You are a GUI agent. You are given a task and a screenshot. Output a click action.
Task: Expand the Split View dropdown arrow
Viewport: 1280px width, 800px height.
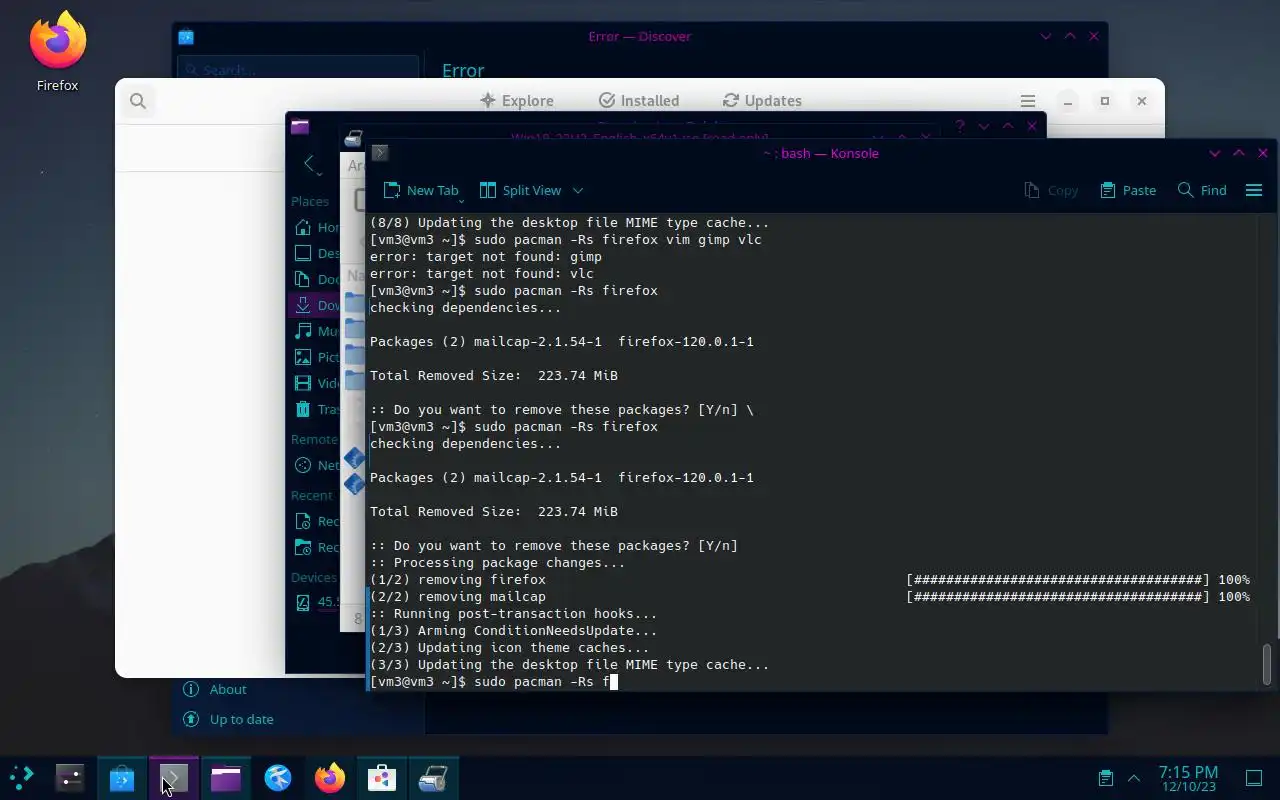[578, 190]
